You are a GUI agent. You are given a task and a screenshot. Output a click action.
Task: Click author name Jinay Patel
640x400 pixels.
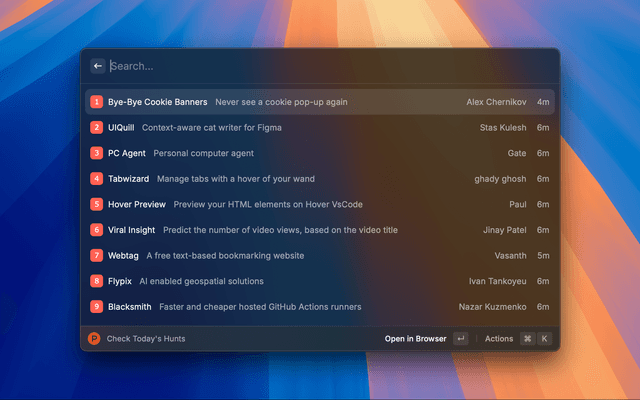point(504,230)
